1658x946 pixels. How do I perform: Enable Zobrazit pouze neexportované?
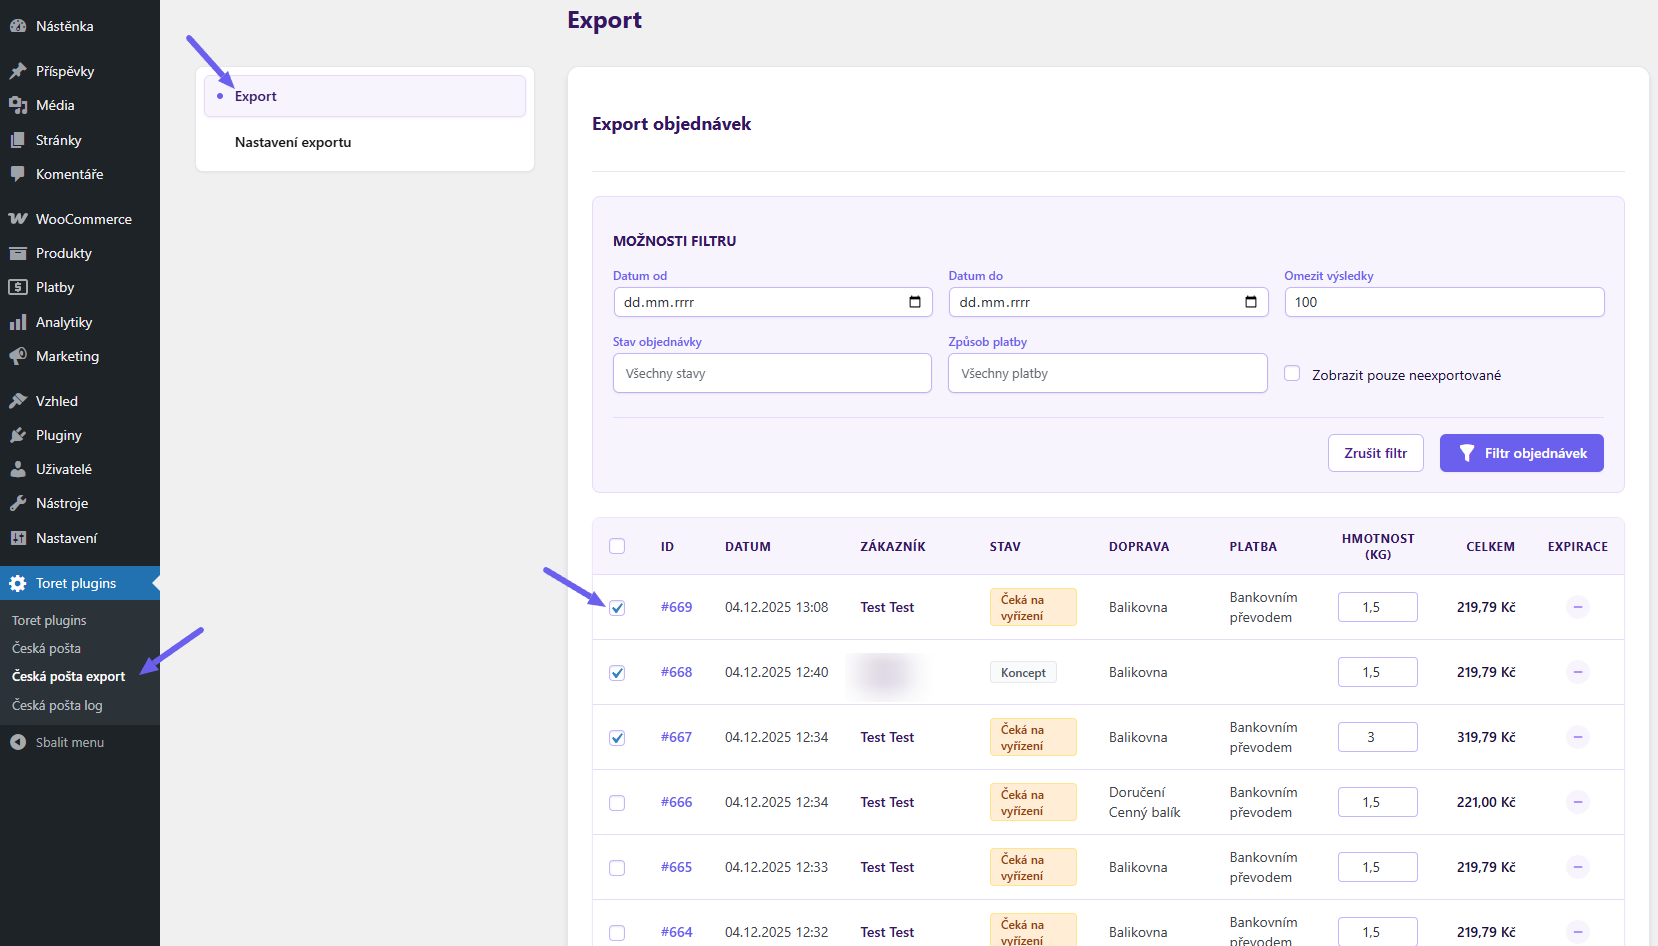pos(1292,372)
